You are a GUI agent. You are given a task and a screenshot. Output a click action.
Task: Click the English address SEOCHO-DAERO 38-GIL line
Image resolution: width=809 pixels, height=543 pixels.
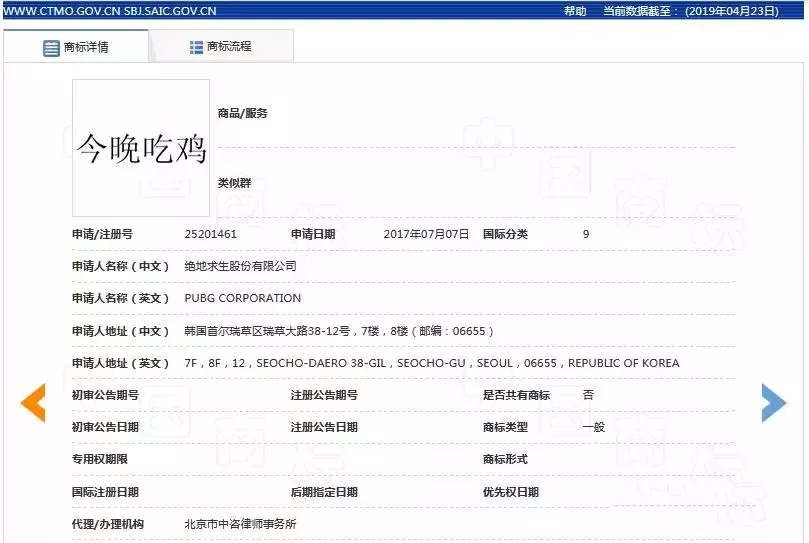pos(432,363)
